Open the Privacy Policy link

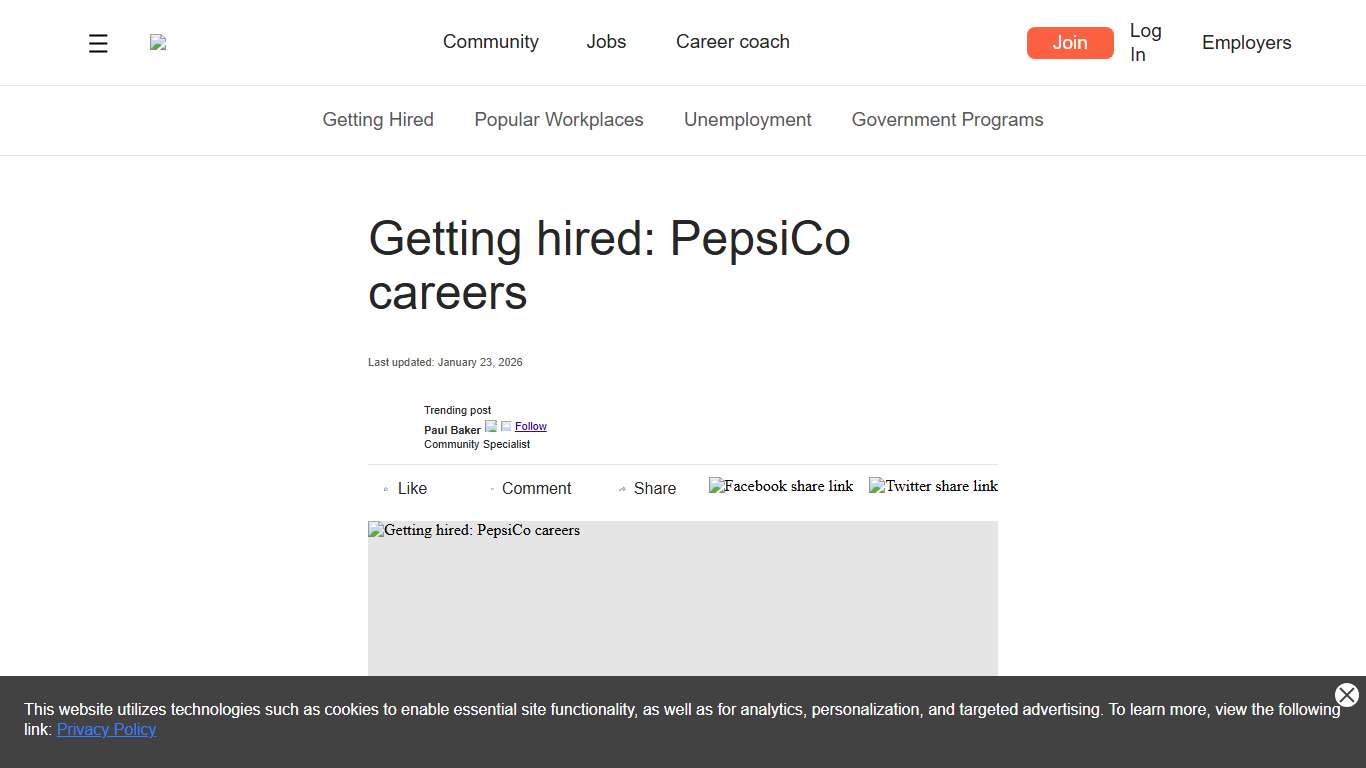click(106, 729)
